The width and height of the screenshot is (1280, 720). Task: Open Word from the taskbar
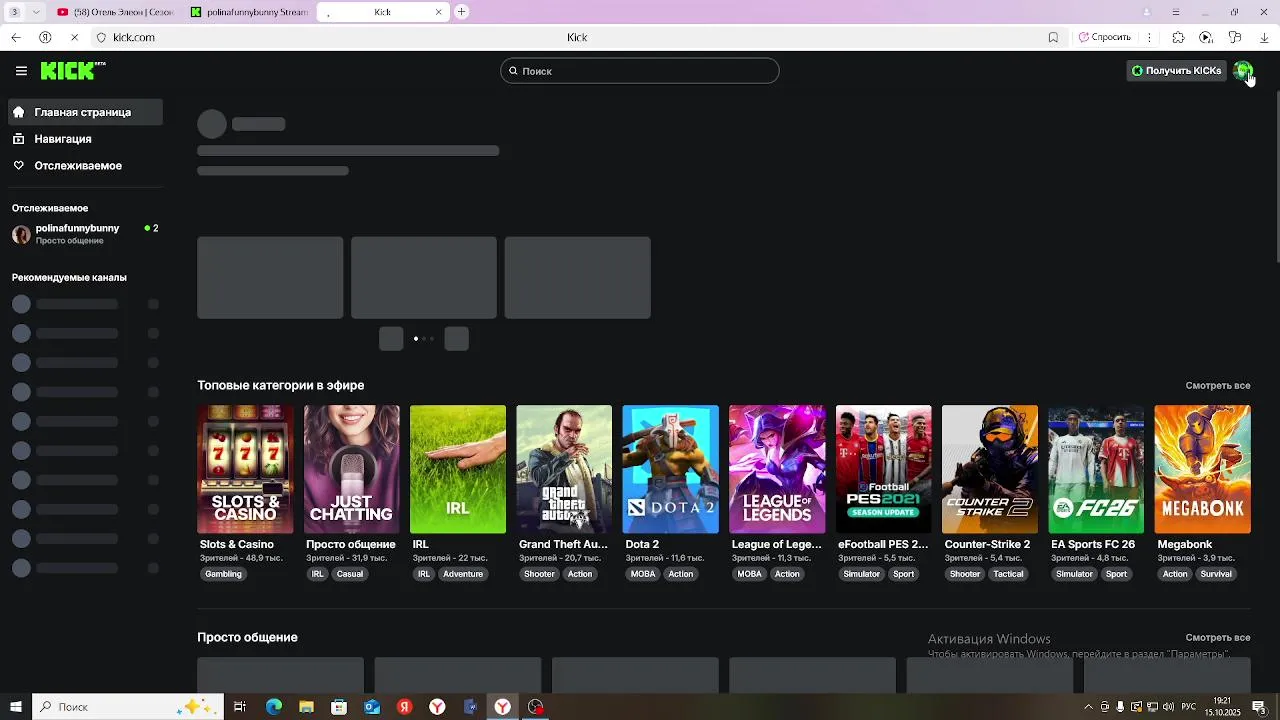coord(470,707)
